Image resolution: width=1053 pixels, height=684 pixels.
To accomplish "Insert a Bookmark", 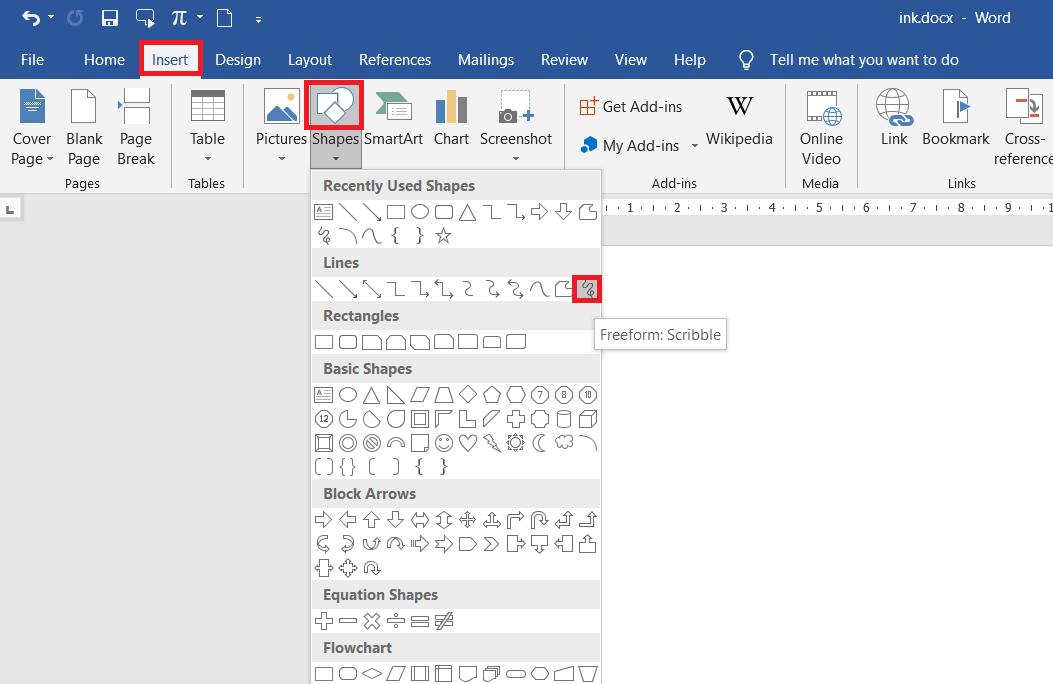I will point(955,122).
